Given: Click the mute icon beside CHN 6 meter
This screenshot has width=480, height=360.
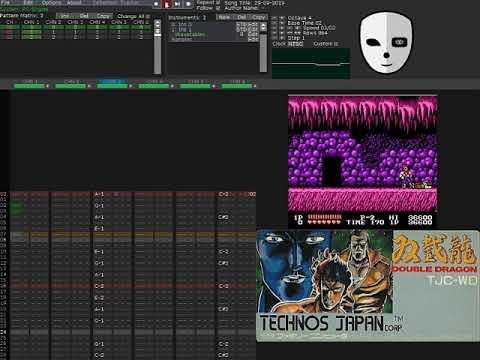Looking at the screenshot, I should click(255, 86).
